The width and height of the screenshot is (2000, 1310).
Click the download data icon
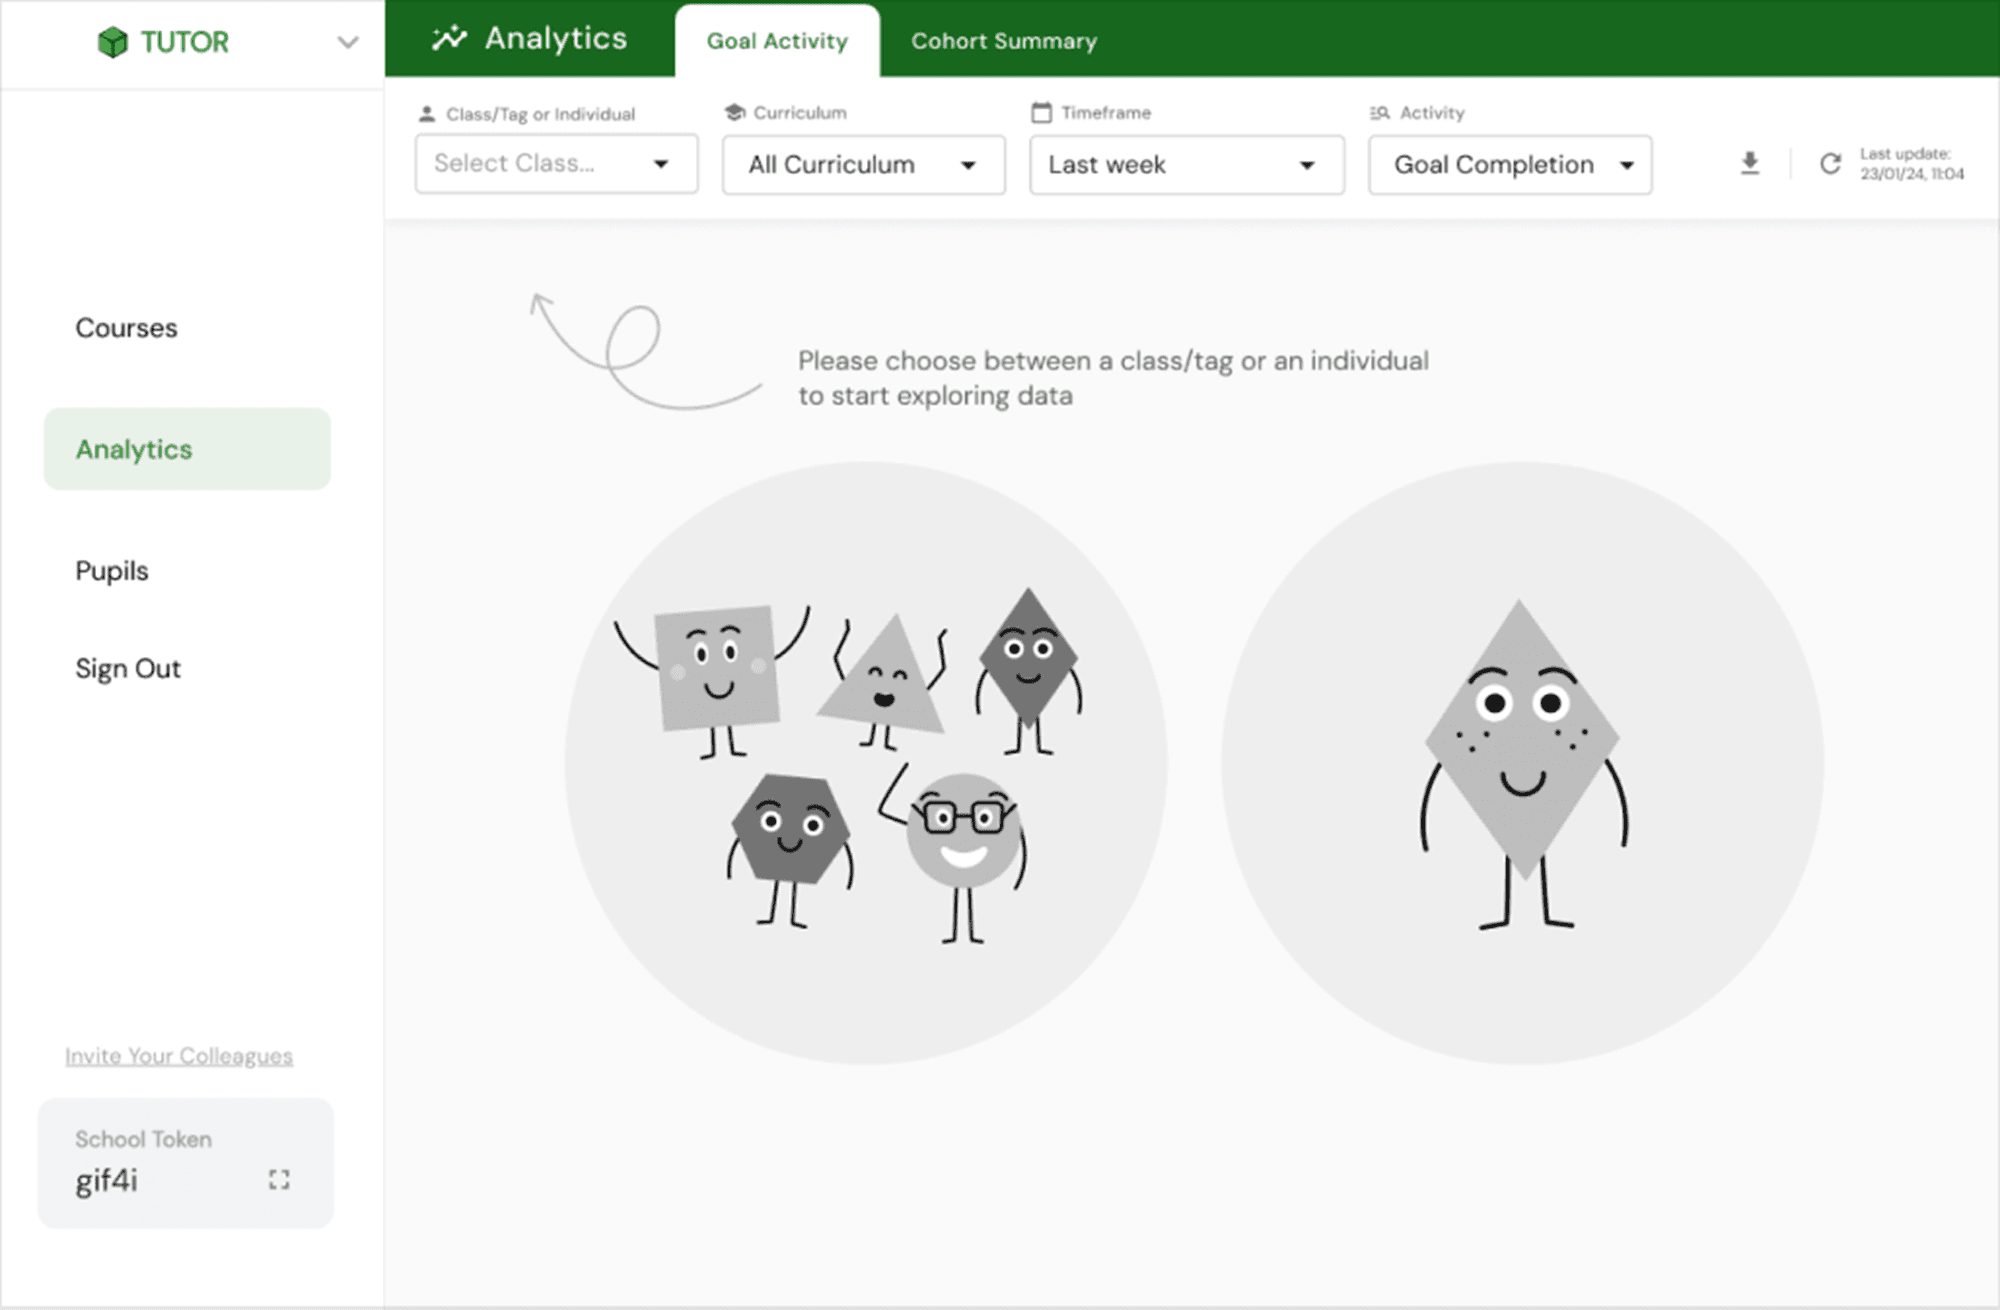click(1749, 163)
